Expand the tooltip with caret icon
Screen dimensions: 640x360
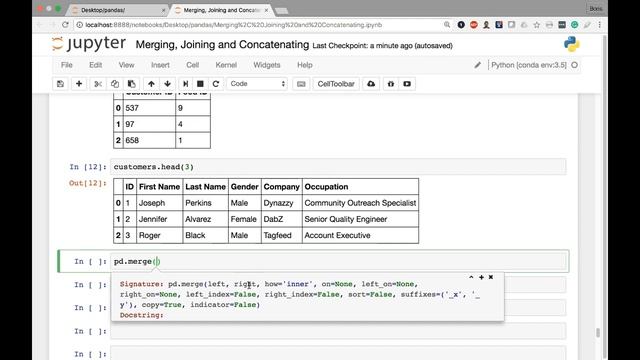(x=471, y=277)
